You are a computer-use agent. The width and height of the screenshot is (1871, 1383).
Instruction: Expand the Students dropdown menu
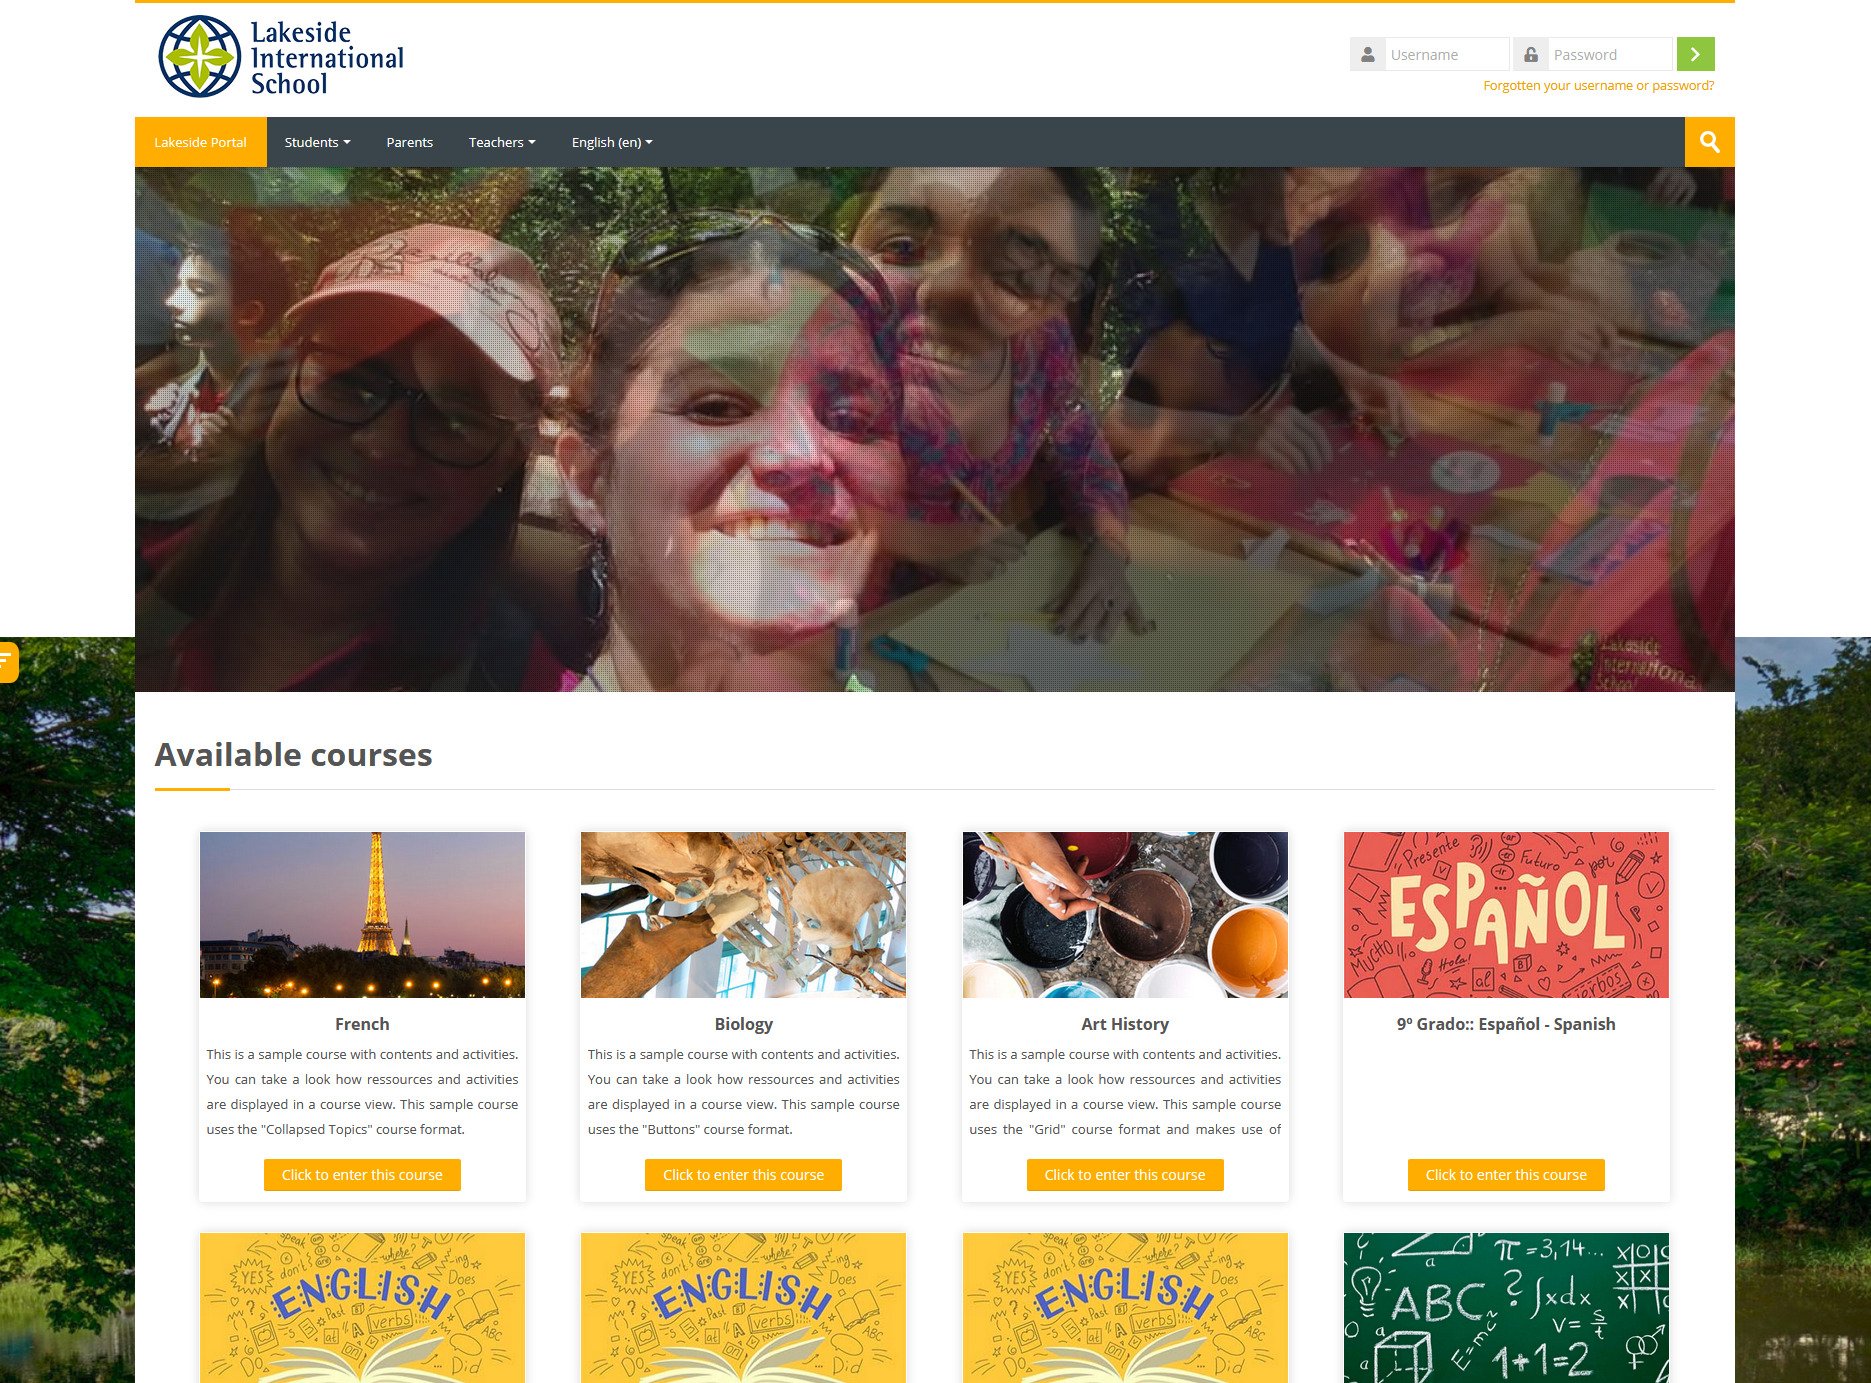point(316,141)
